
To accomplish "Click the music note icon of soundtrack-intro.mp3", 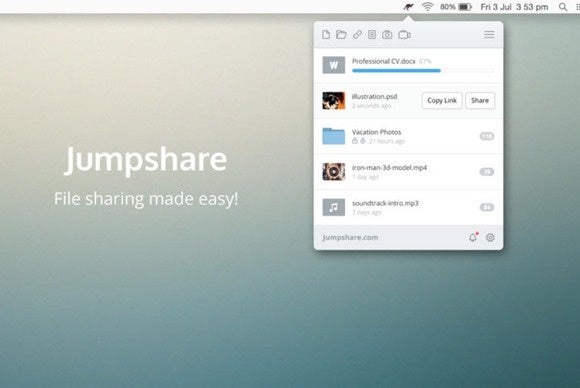I will 333,207.
